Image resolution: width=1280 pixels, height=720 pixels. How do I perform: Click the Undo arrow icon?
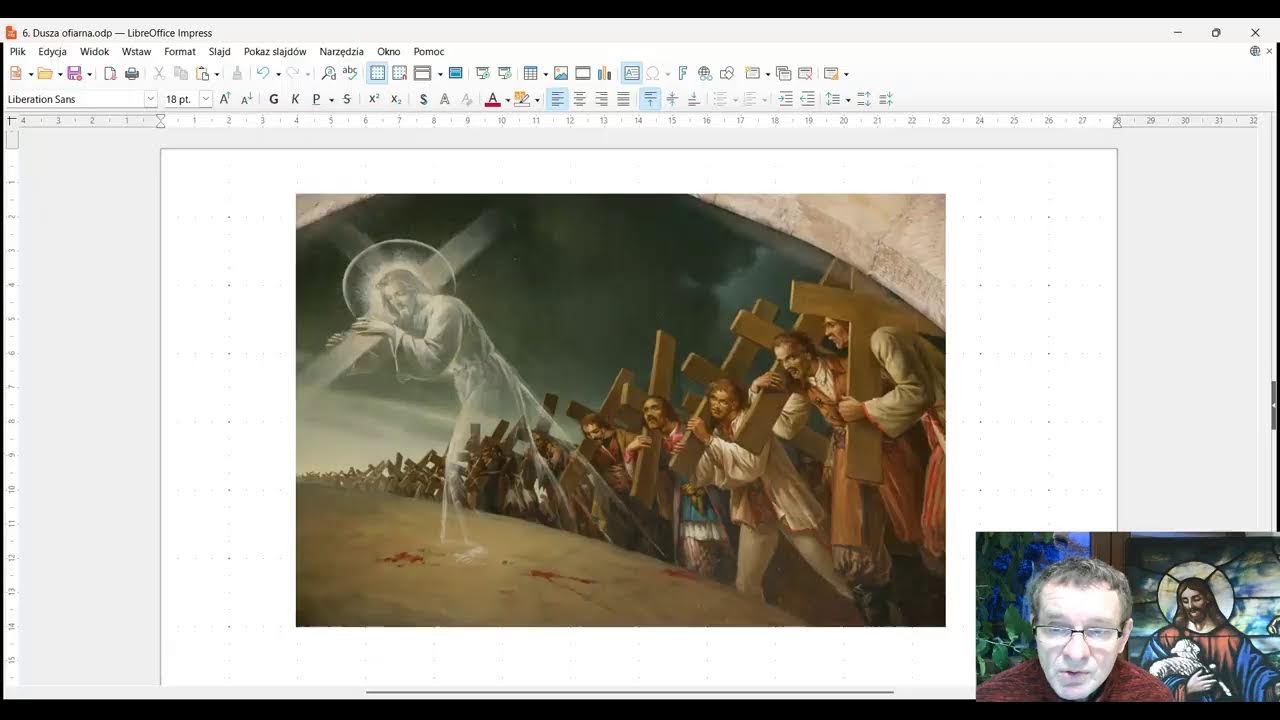(x=263, y=73)
